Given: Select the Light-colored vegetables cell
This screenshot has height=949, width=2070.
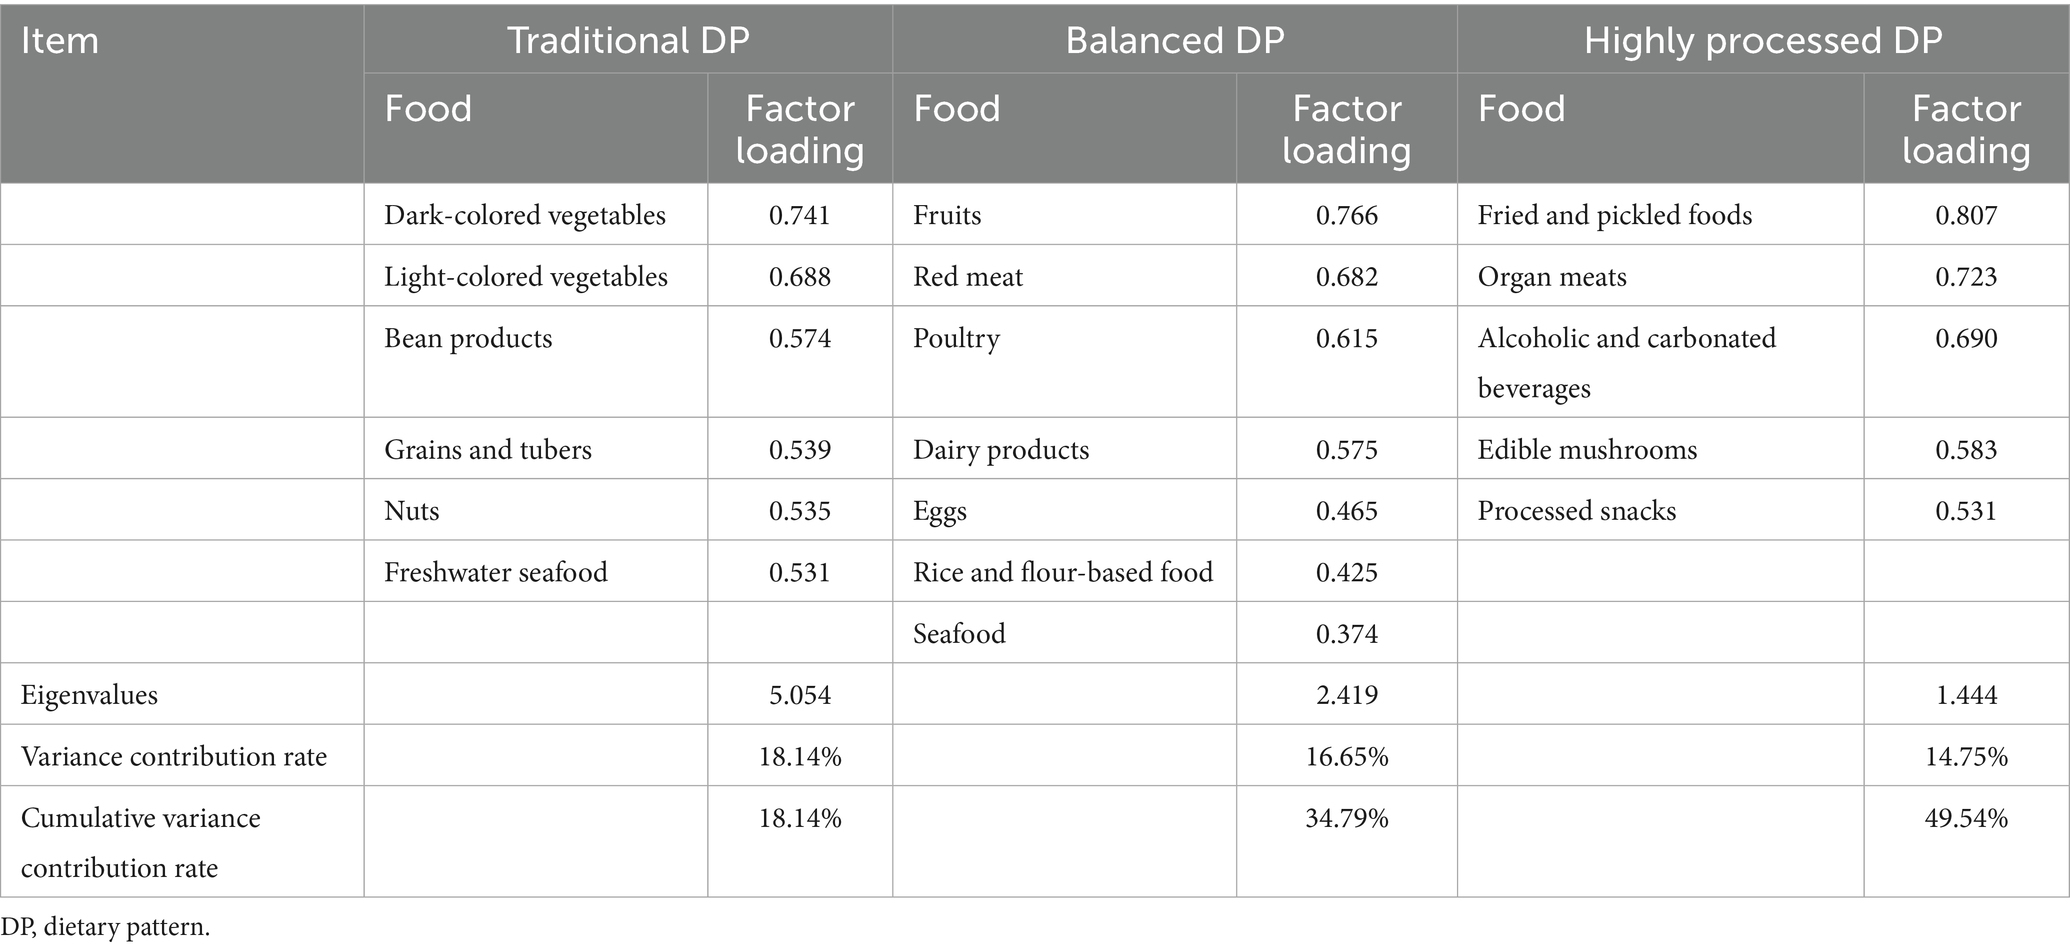Looking at the screenshot, I should coord(526,277).
